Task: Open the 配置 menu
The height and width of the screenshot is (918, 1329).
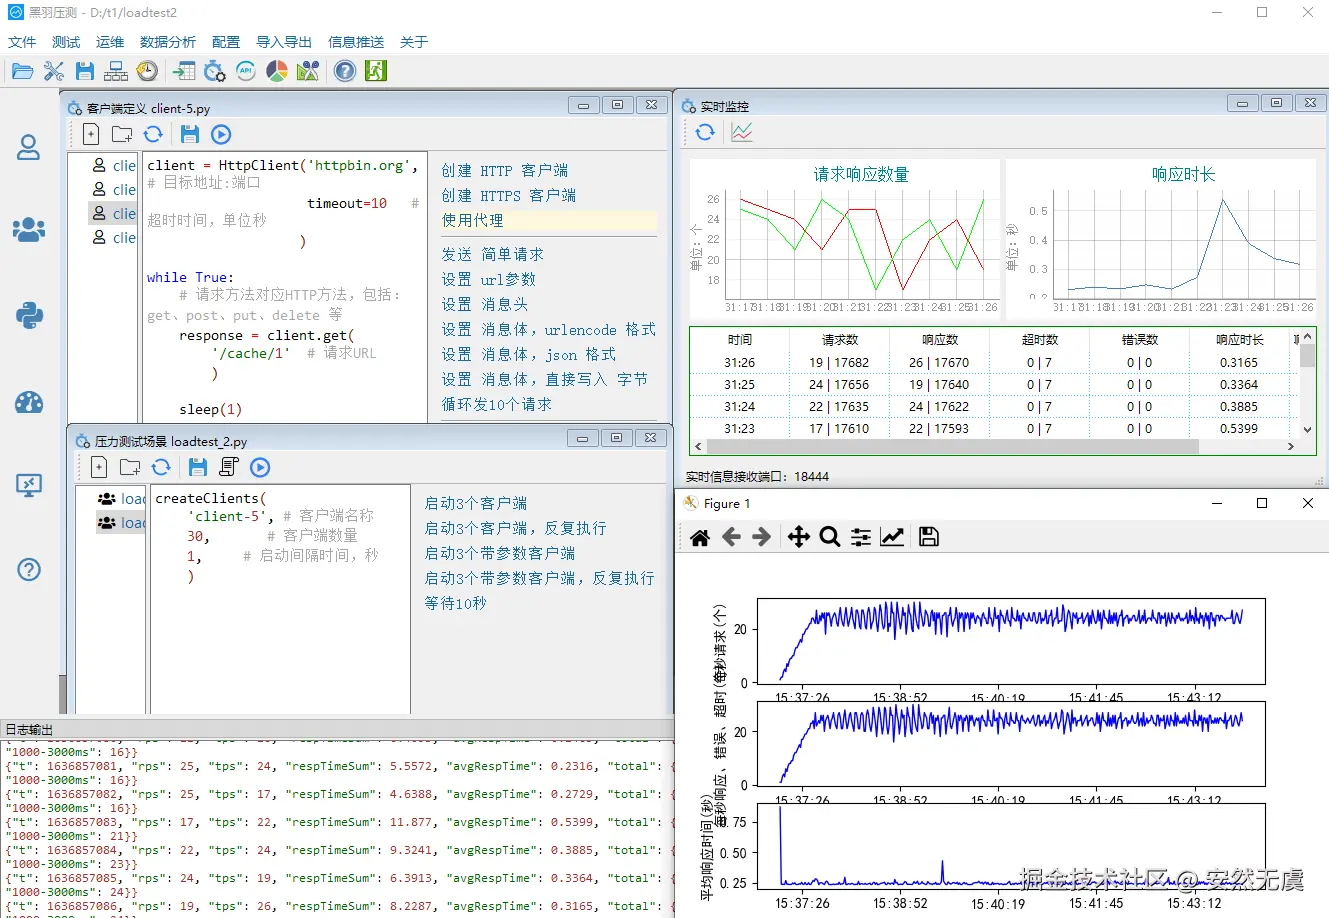Action: pos(226,42)
